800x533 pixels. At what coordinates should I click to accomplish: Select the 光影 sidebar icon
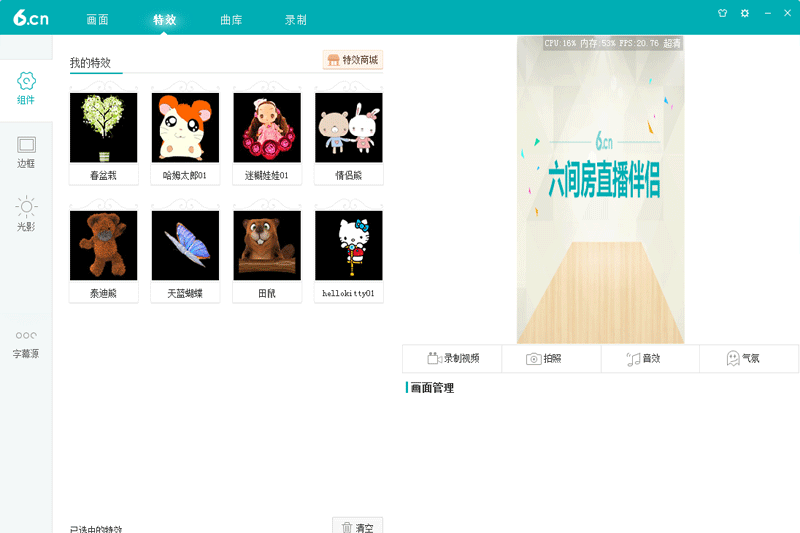pyautogui.click(x=26, y=214)
